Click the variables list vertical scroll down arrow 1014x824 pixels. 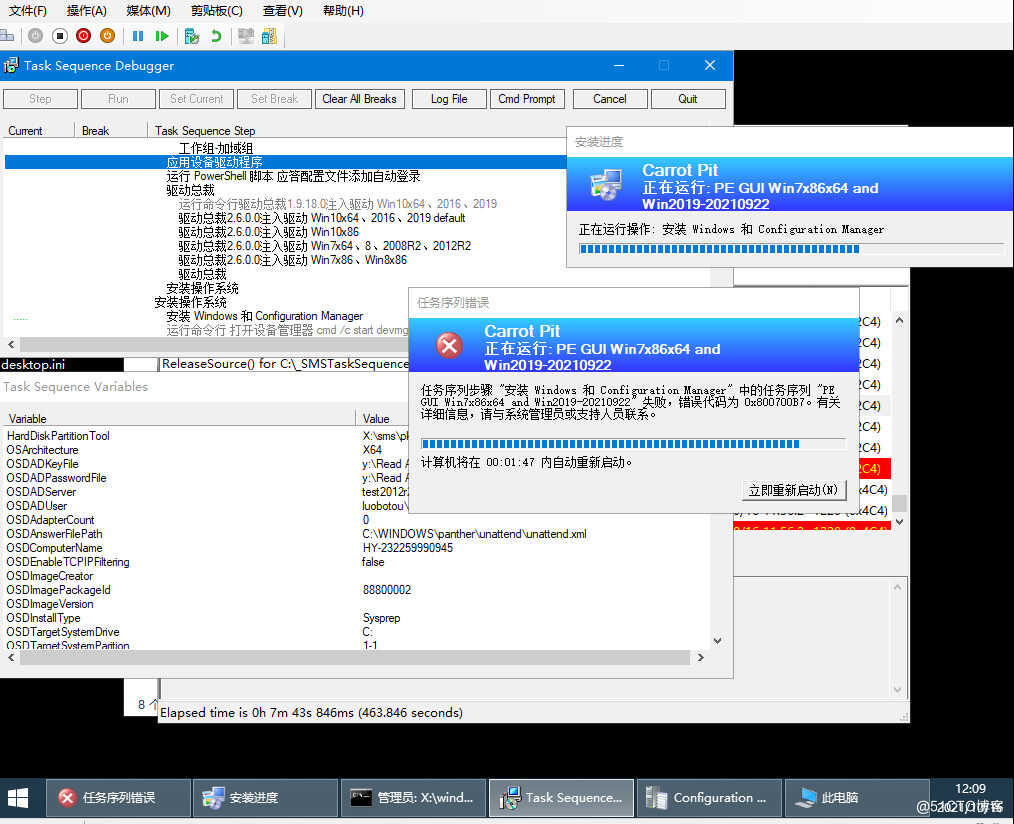point(718,640)
